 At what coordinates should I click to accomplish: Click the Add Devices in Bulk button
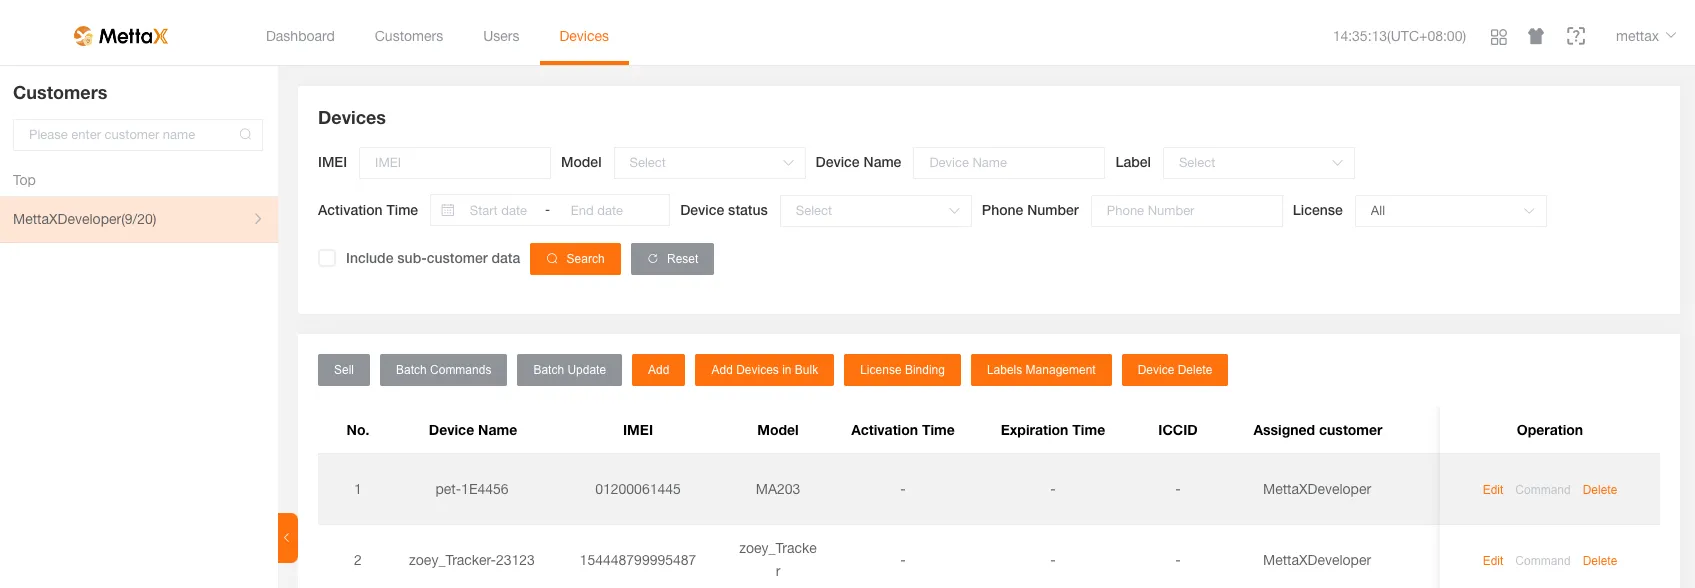(764, 370)
